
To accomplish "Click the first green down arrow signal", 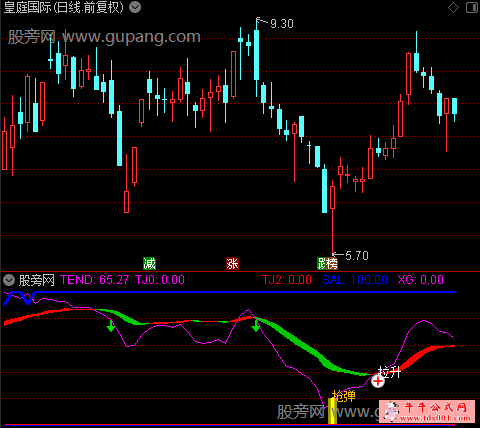I will (x=111, y=326).
